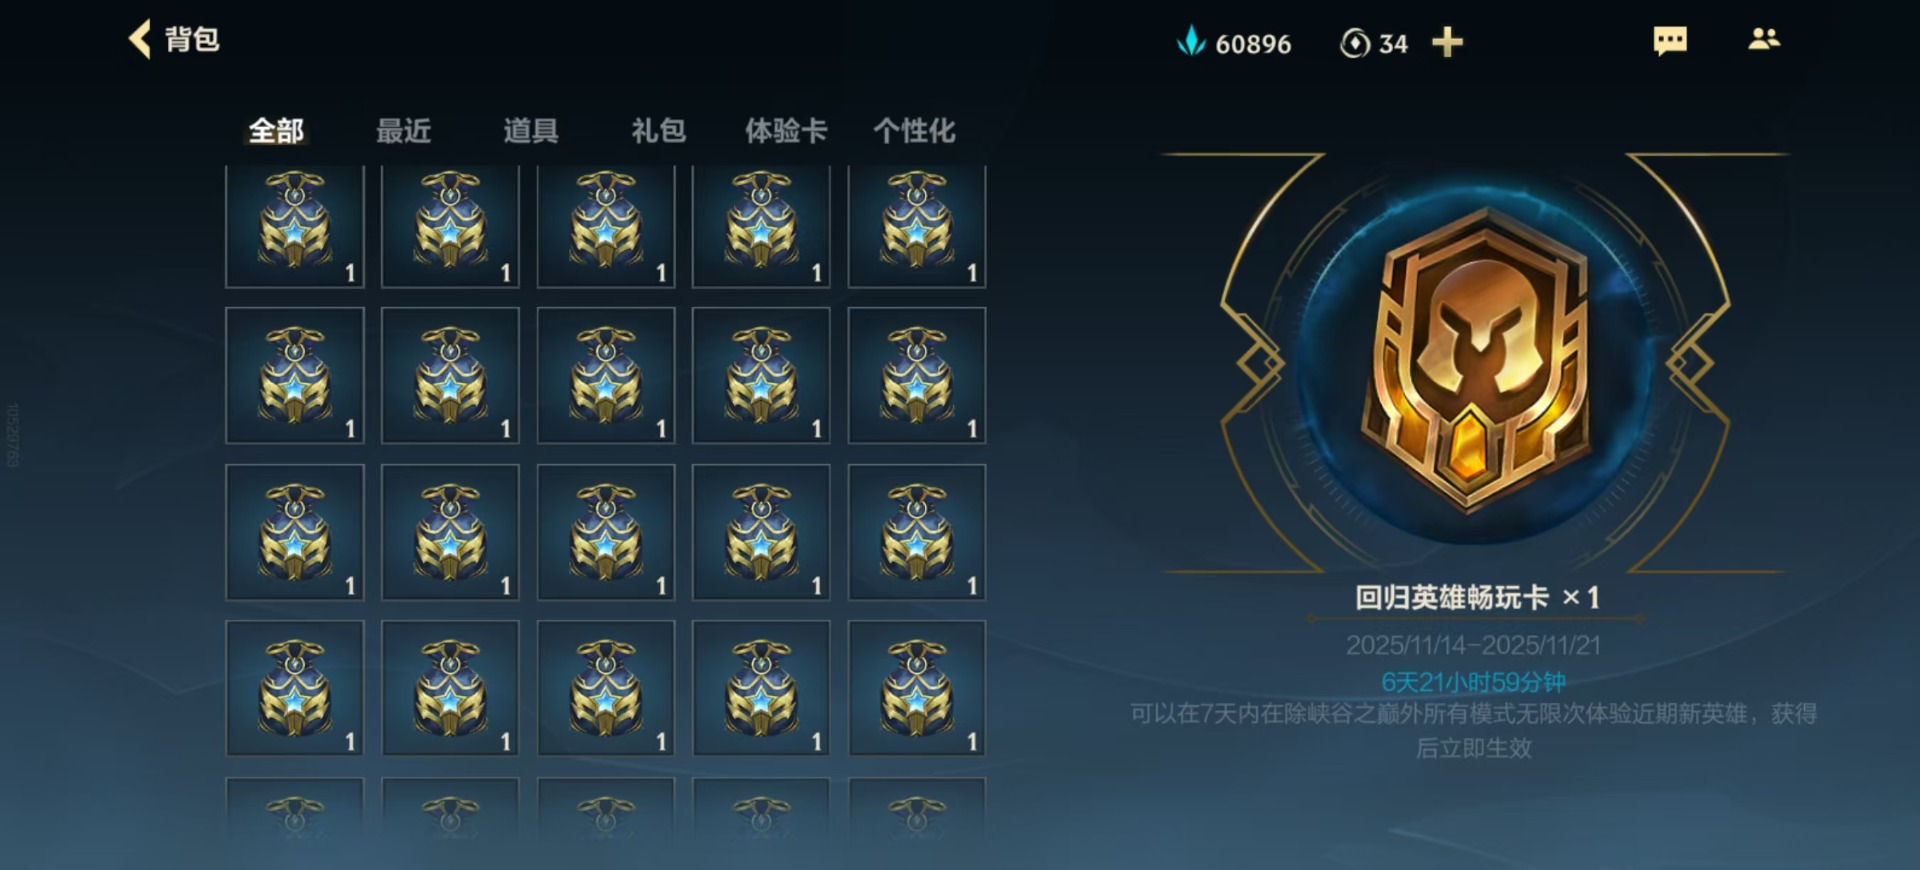This screenshot has height=870, width=1920.
Task: Go back from the 背包 screen
Action: (141, 40)
